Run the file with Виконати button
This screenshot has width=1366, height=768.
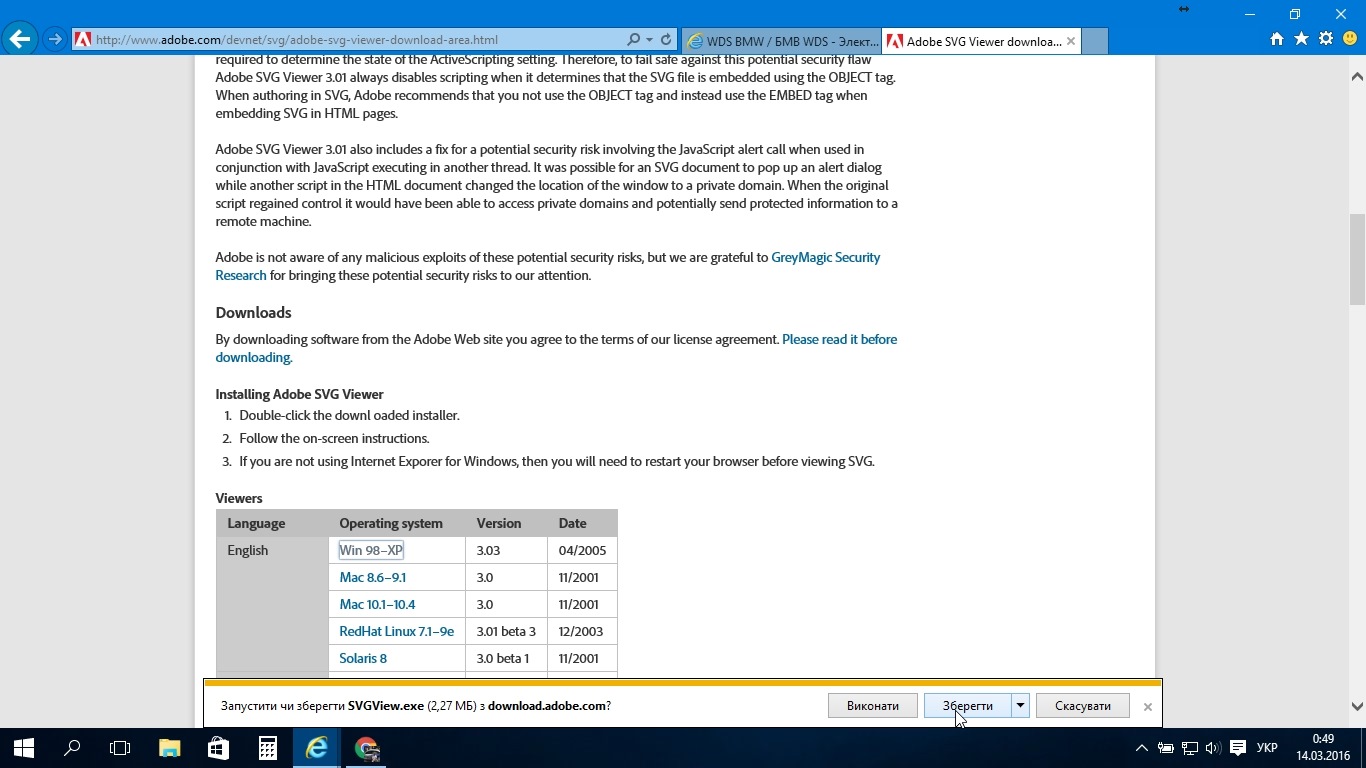click(873, 706)
